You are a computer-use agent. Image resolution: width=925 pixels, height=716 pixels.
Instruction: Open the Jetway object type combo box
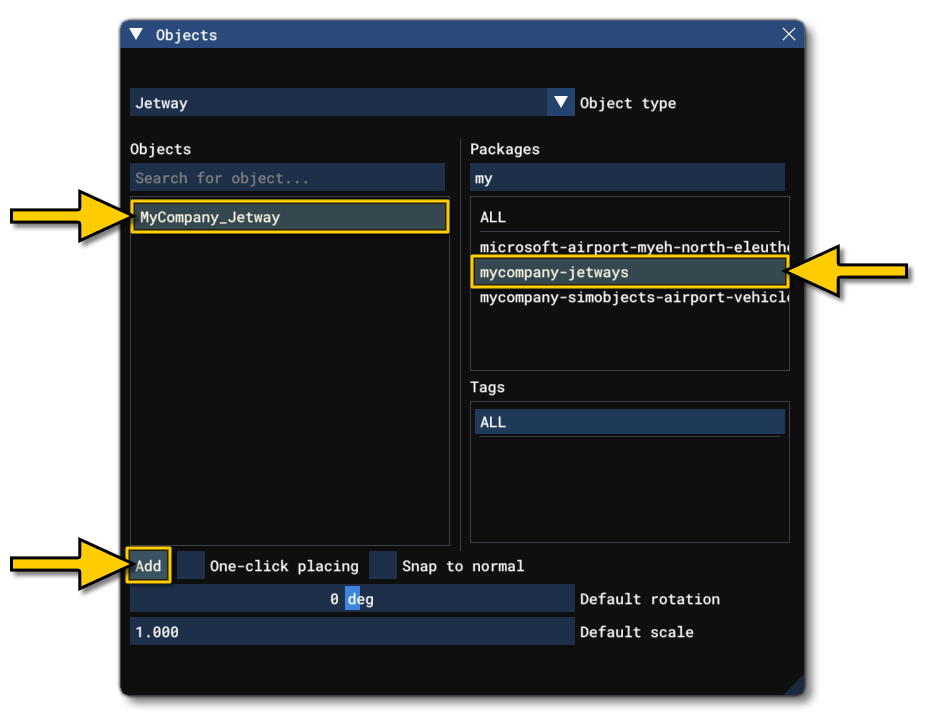(x=338, y=102)
